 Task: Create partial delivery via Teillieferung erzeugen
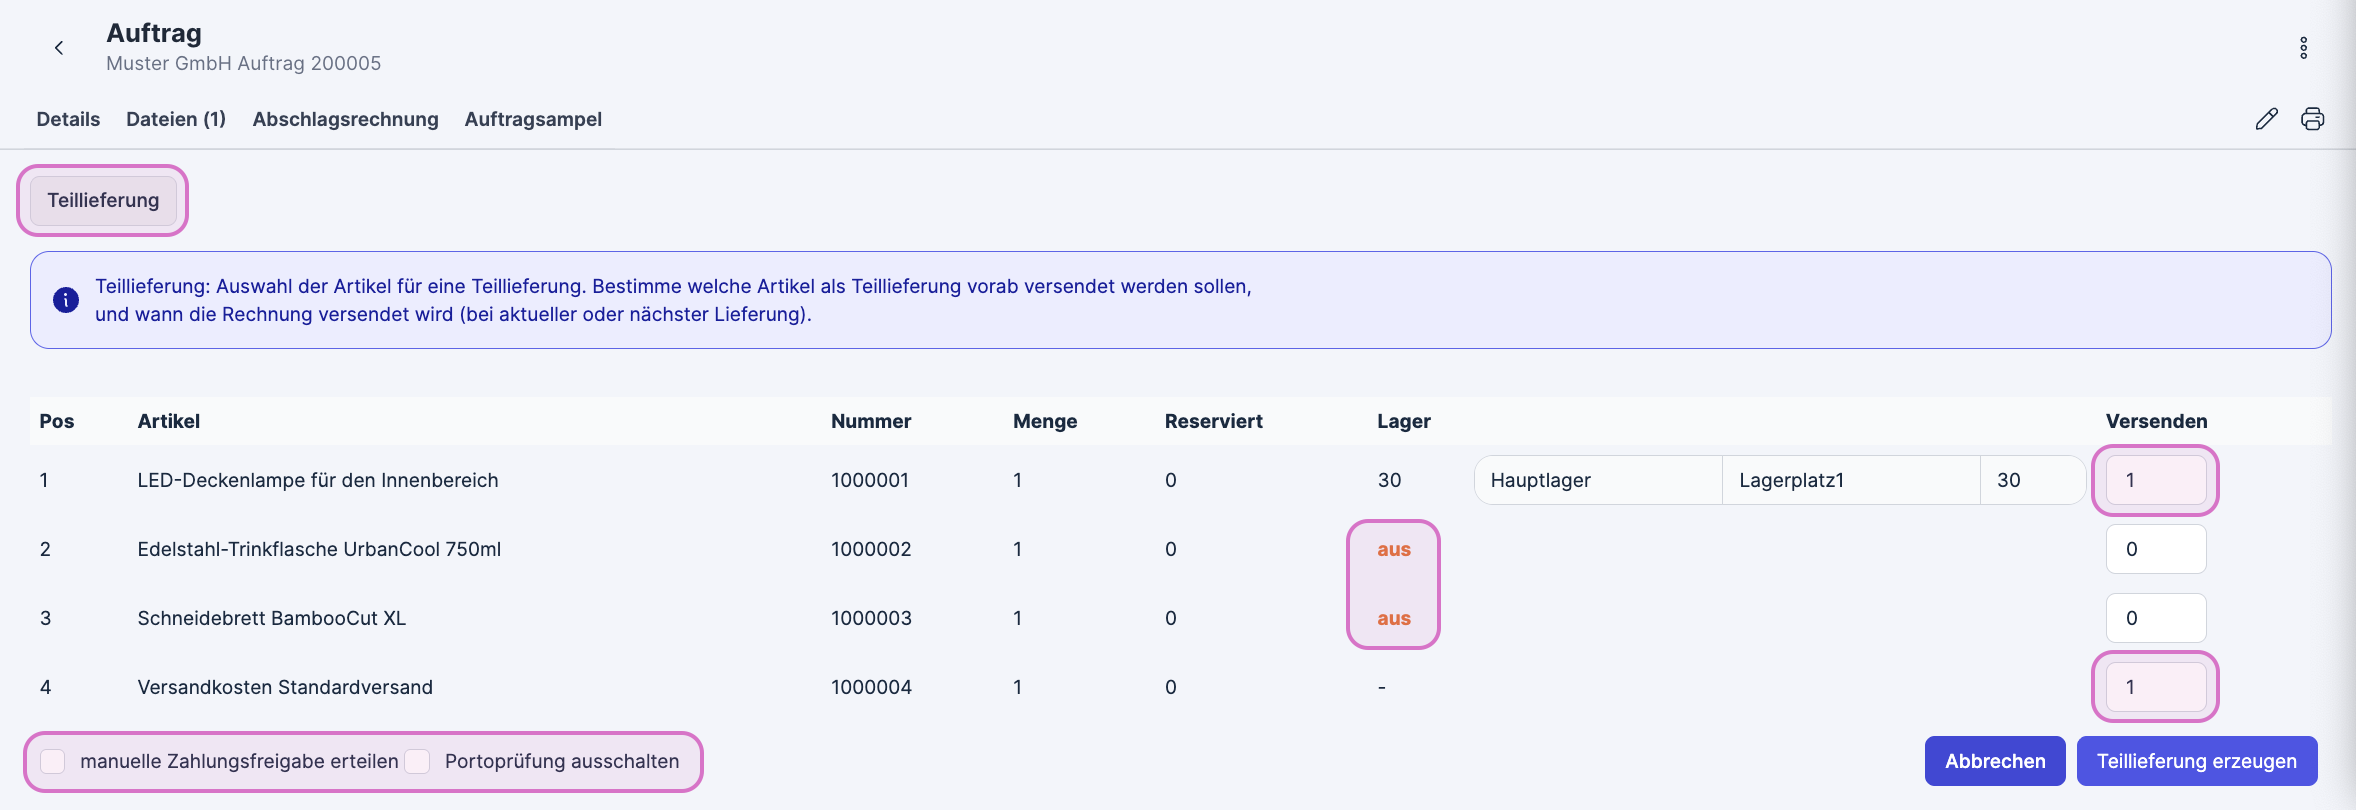pyautogui.click(x=2196, y=761)
